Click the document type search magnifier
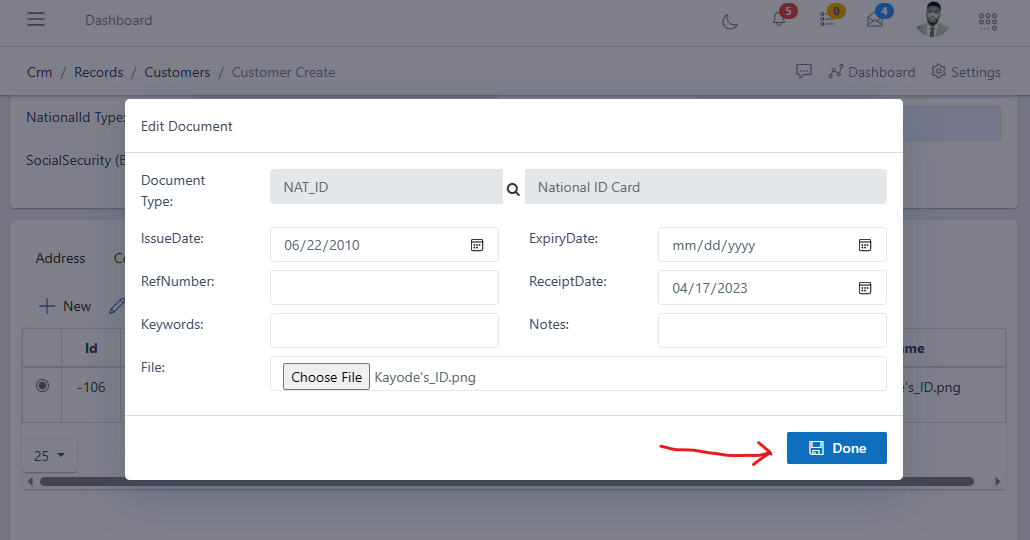 [513, 188]
